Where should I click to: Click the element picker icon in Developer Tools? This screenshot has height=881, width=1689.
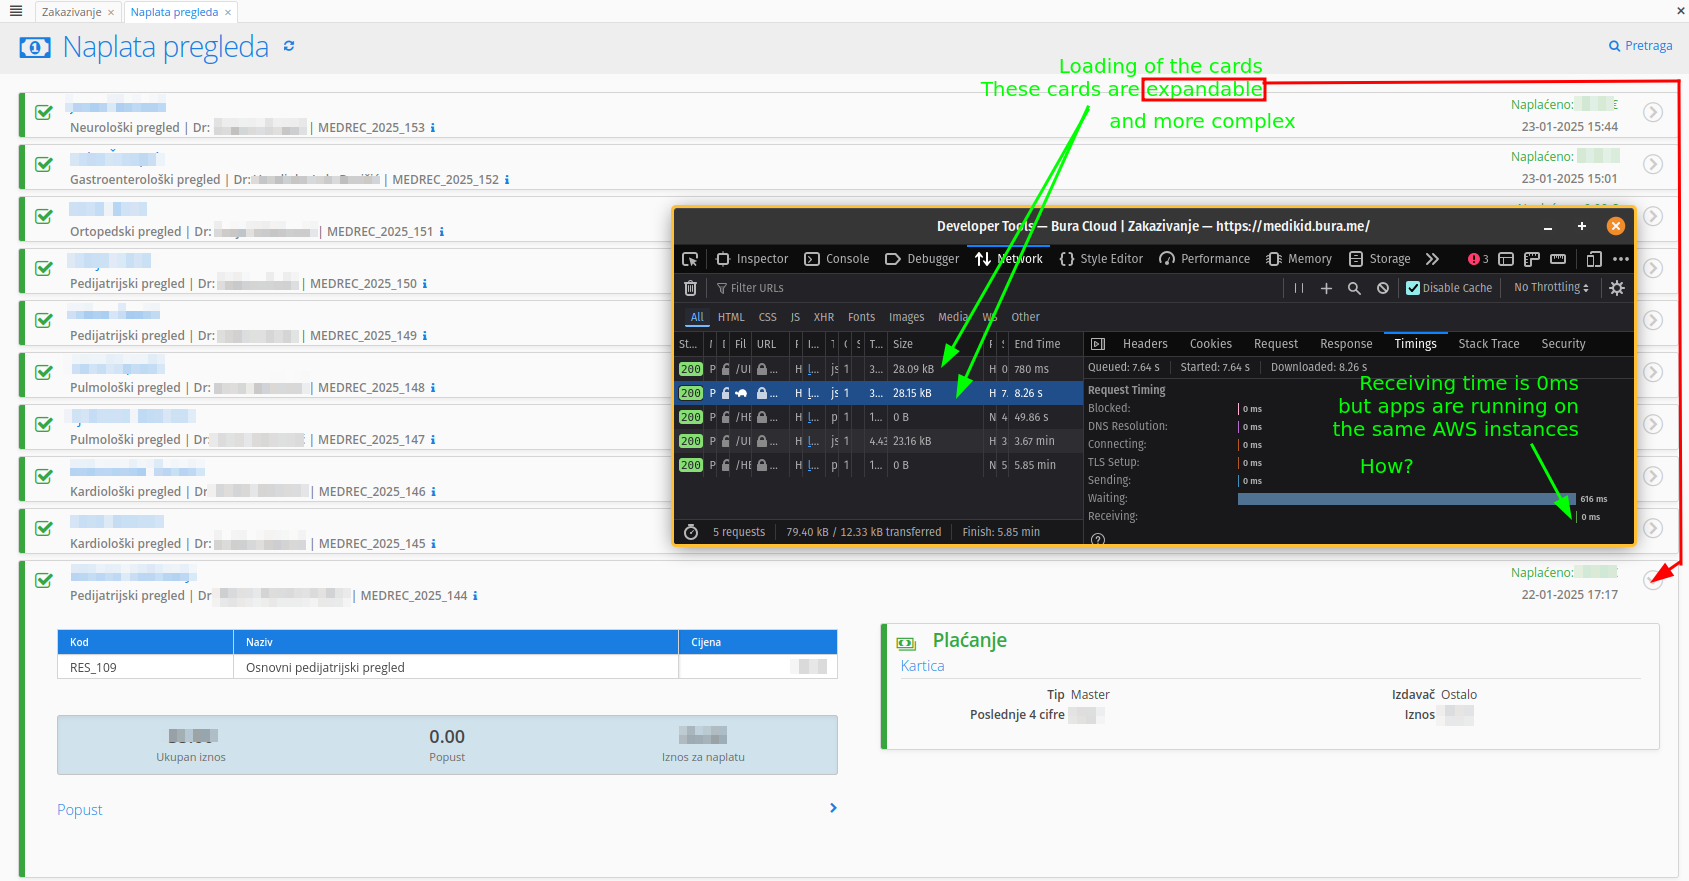pos(690,259)
